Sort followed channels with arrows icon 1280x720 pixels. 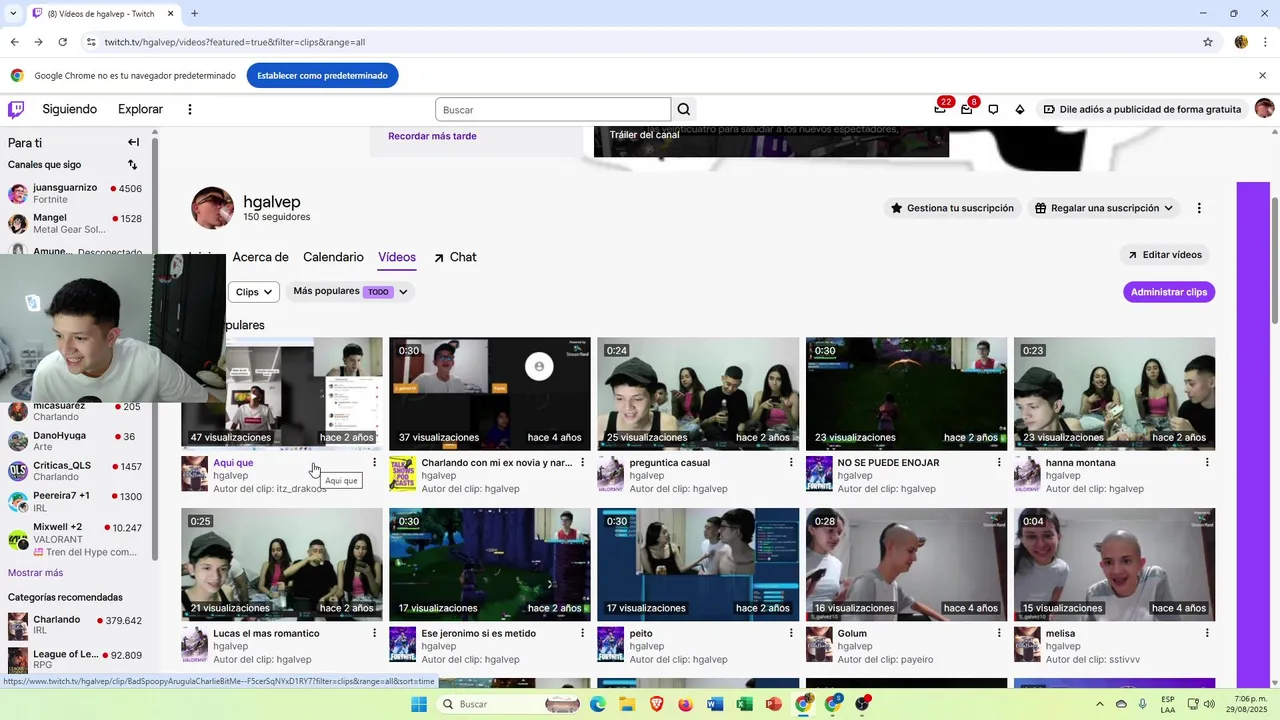[x=132, y=164]
